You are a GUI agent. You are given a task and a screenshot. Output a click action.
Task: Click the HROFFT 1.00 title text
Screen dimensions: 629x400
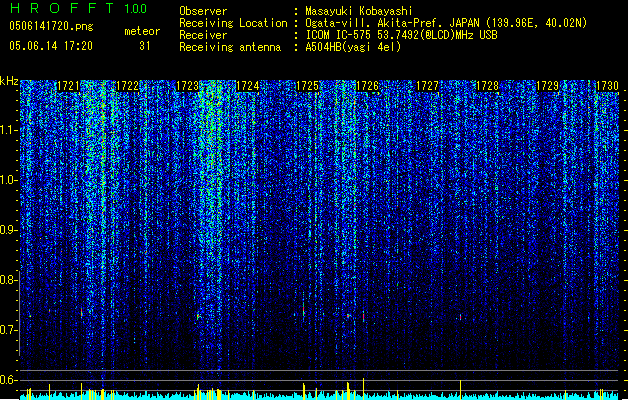pos(79,8)
